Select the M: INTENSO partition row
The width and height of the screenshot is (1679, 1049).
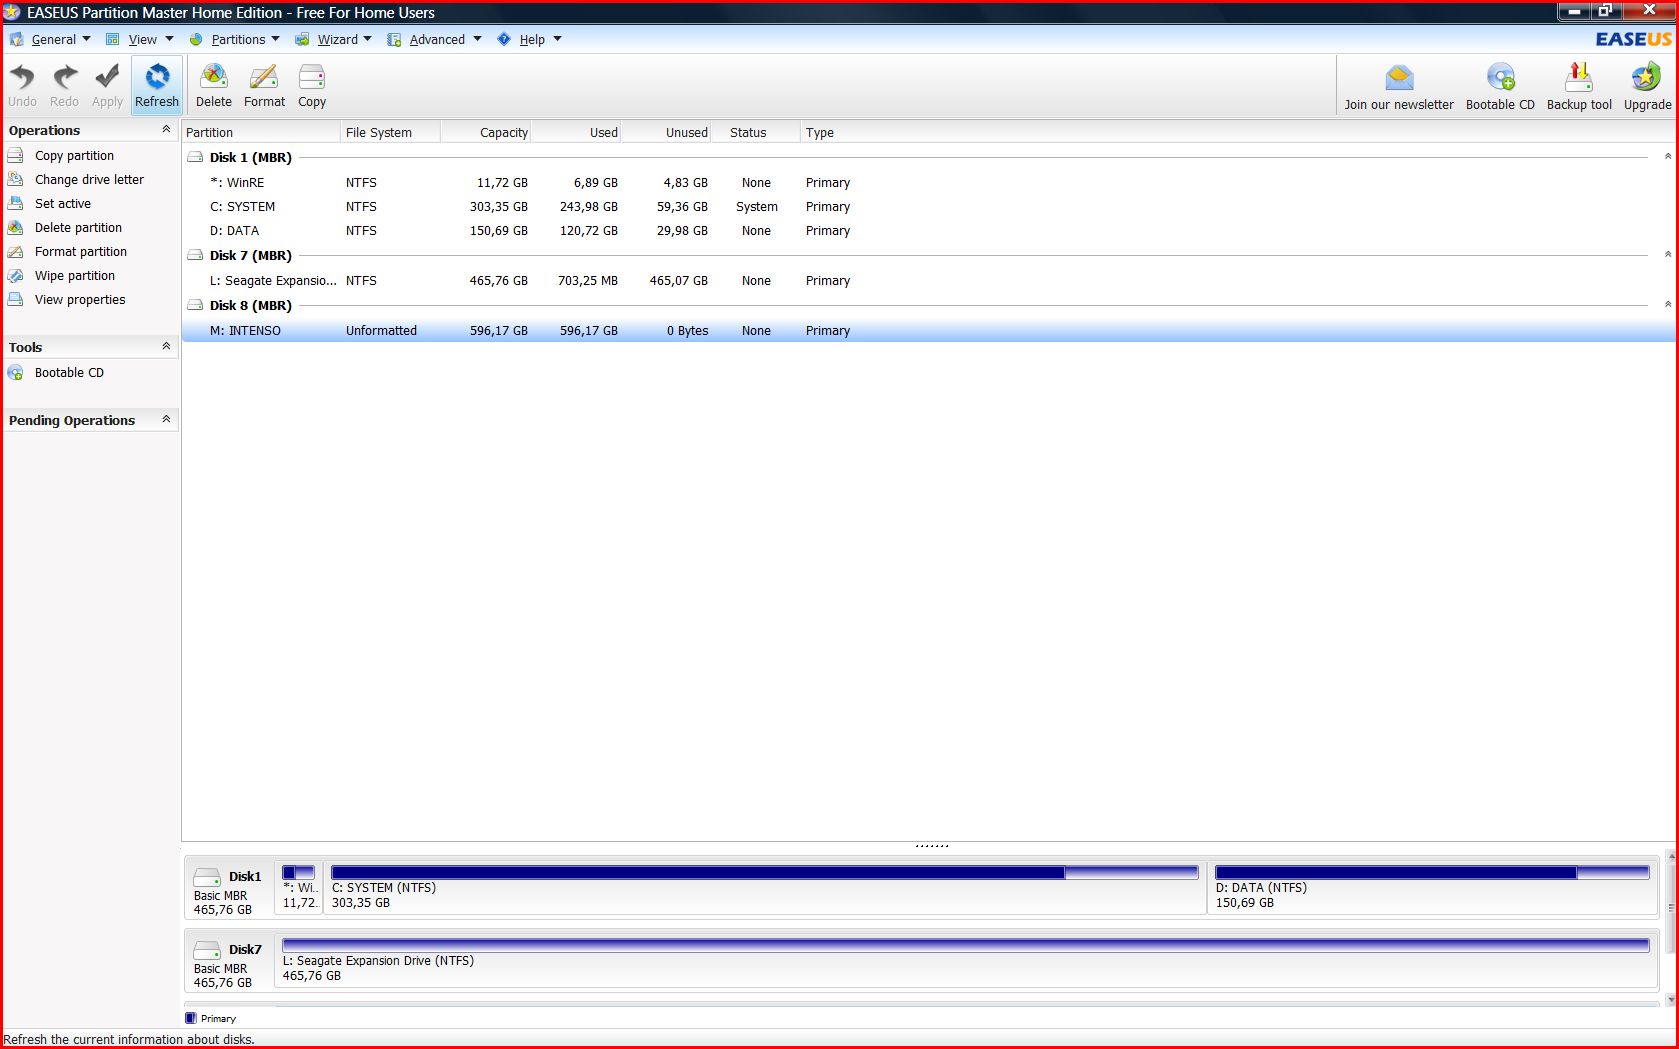(928, 331)
